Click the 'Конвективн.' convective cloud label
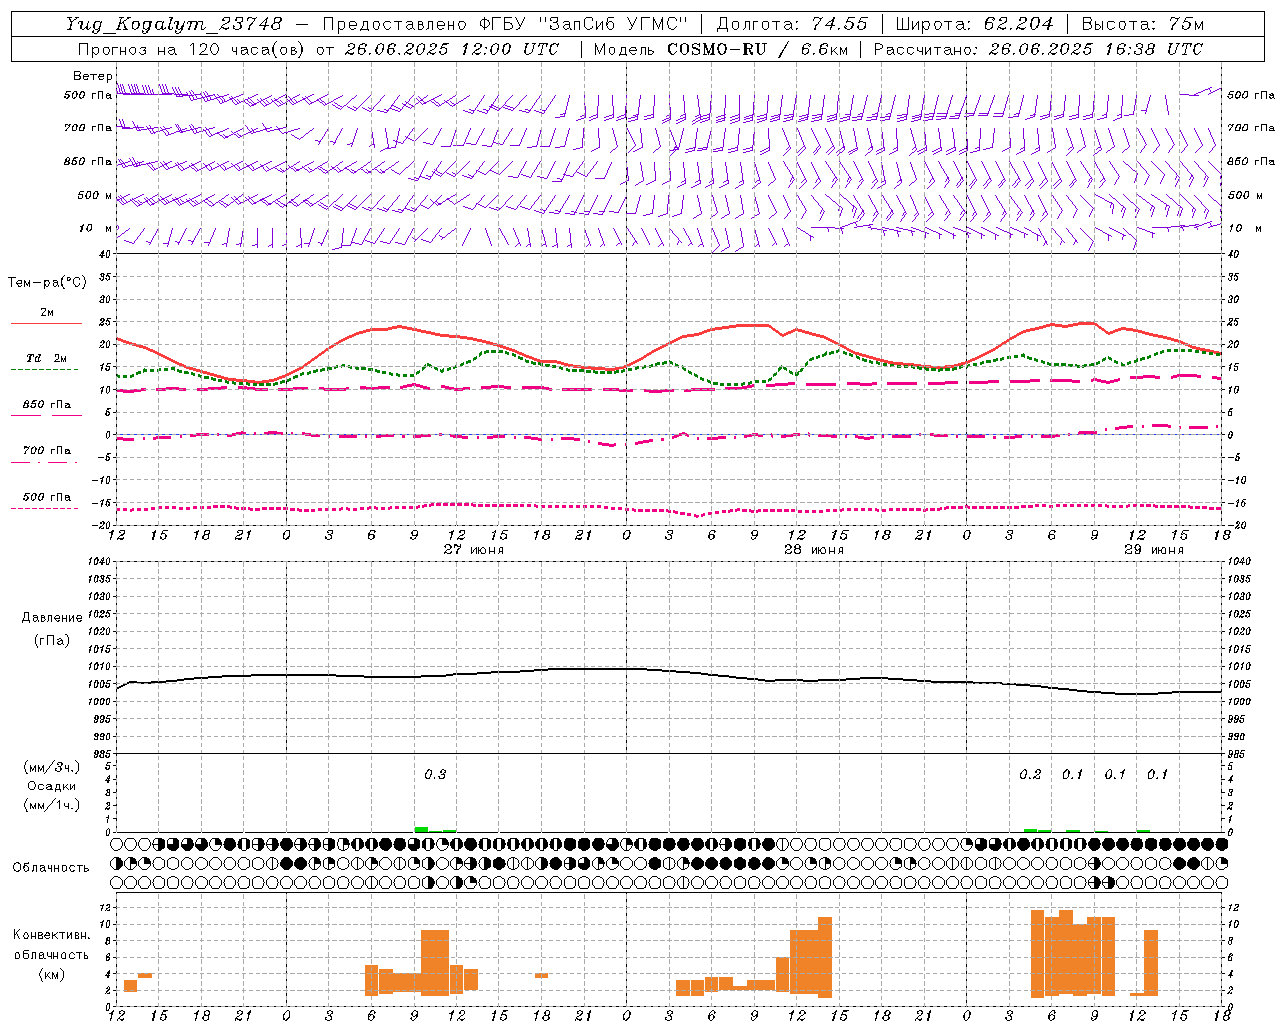The image size is (1280, 1024). [52, 935]
